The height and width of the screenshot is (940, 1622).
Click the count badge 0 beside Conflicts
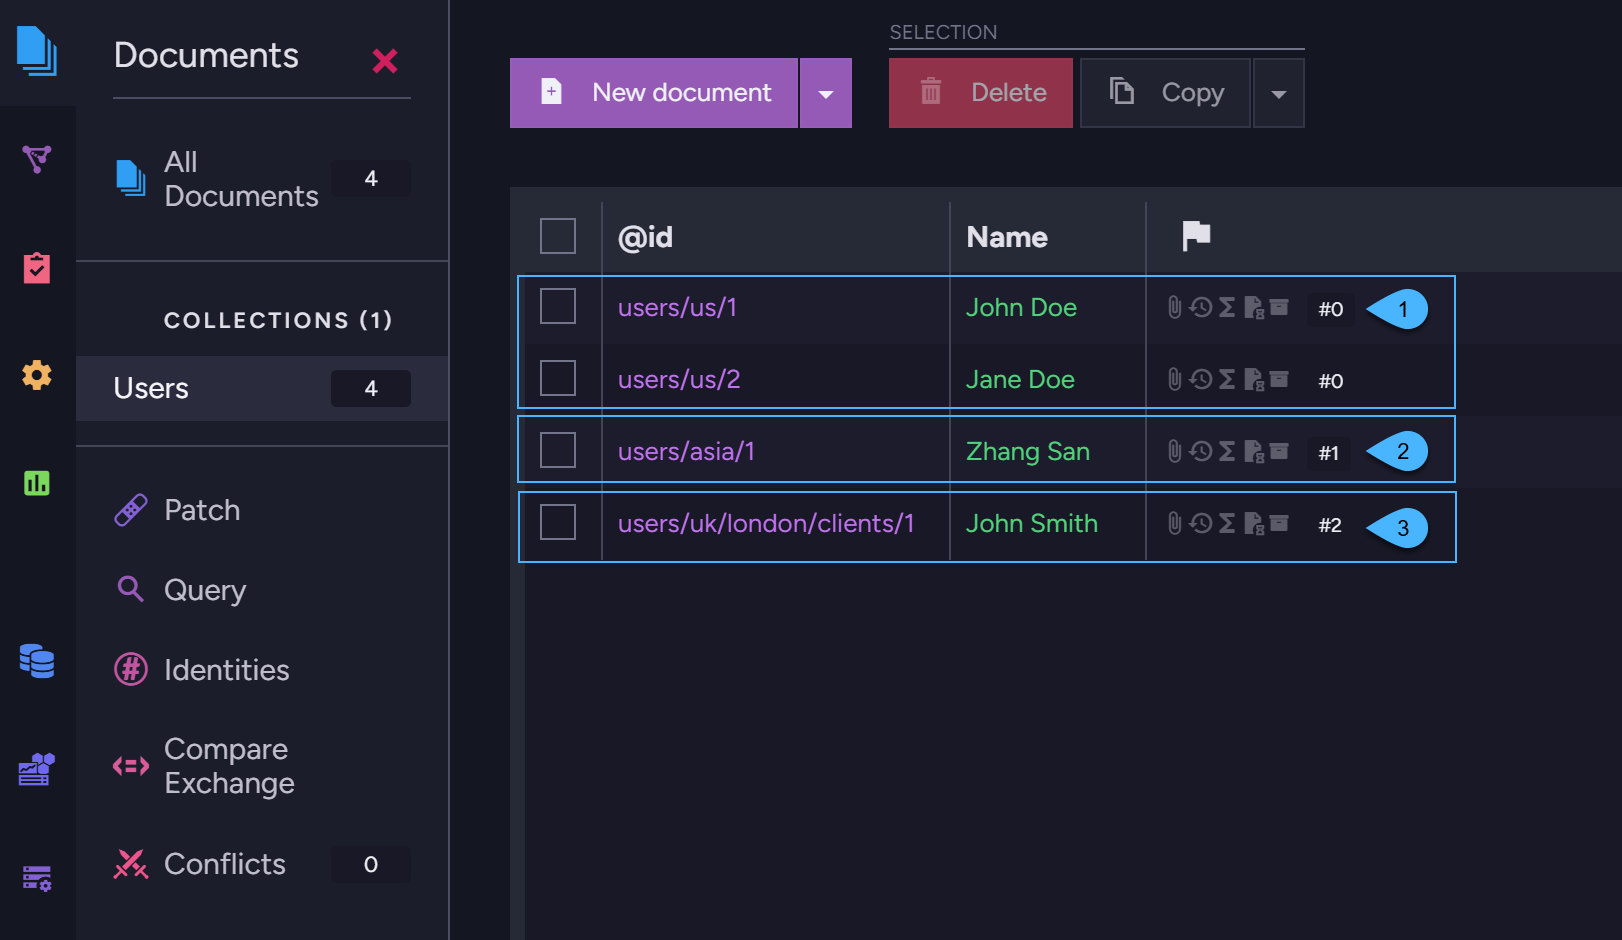coord(371,864)
